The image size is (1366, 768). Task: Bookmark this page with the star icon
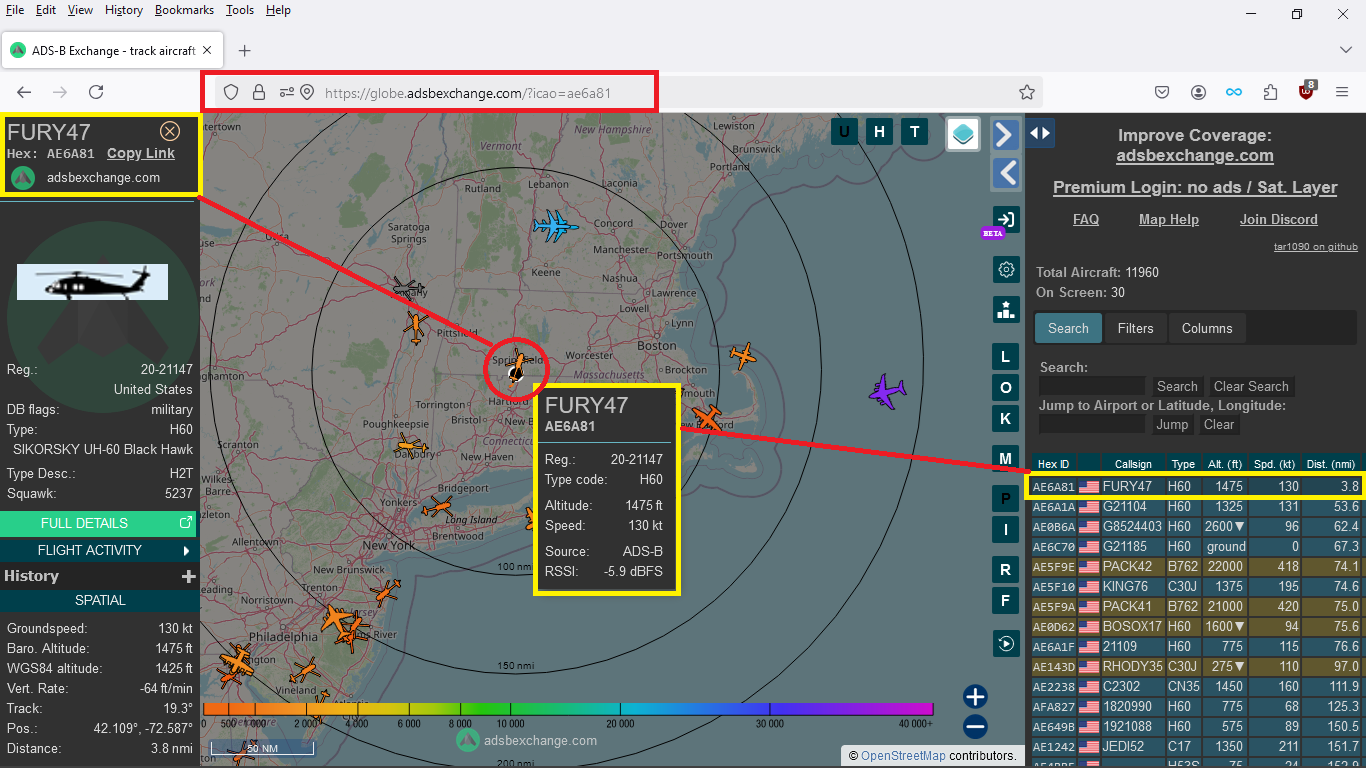1027,92
